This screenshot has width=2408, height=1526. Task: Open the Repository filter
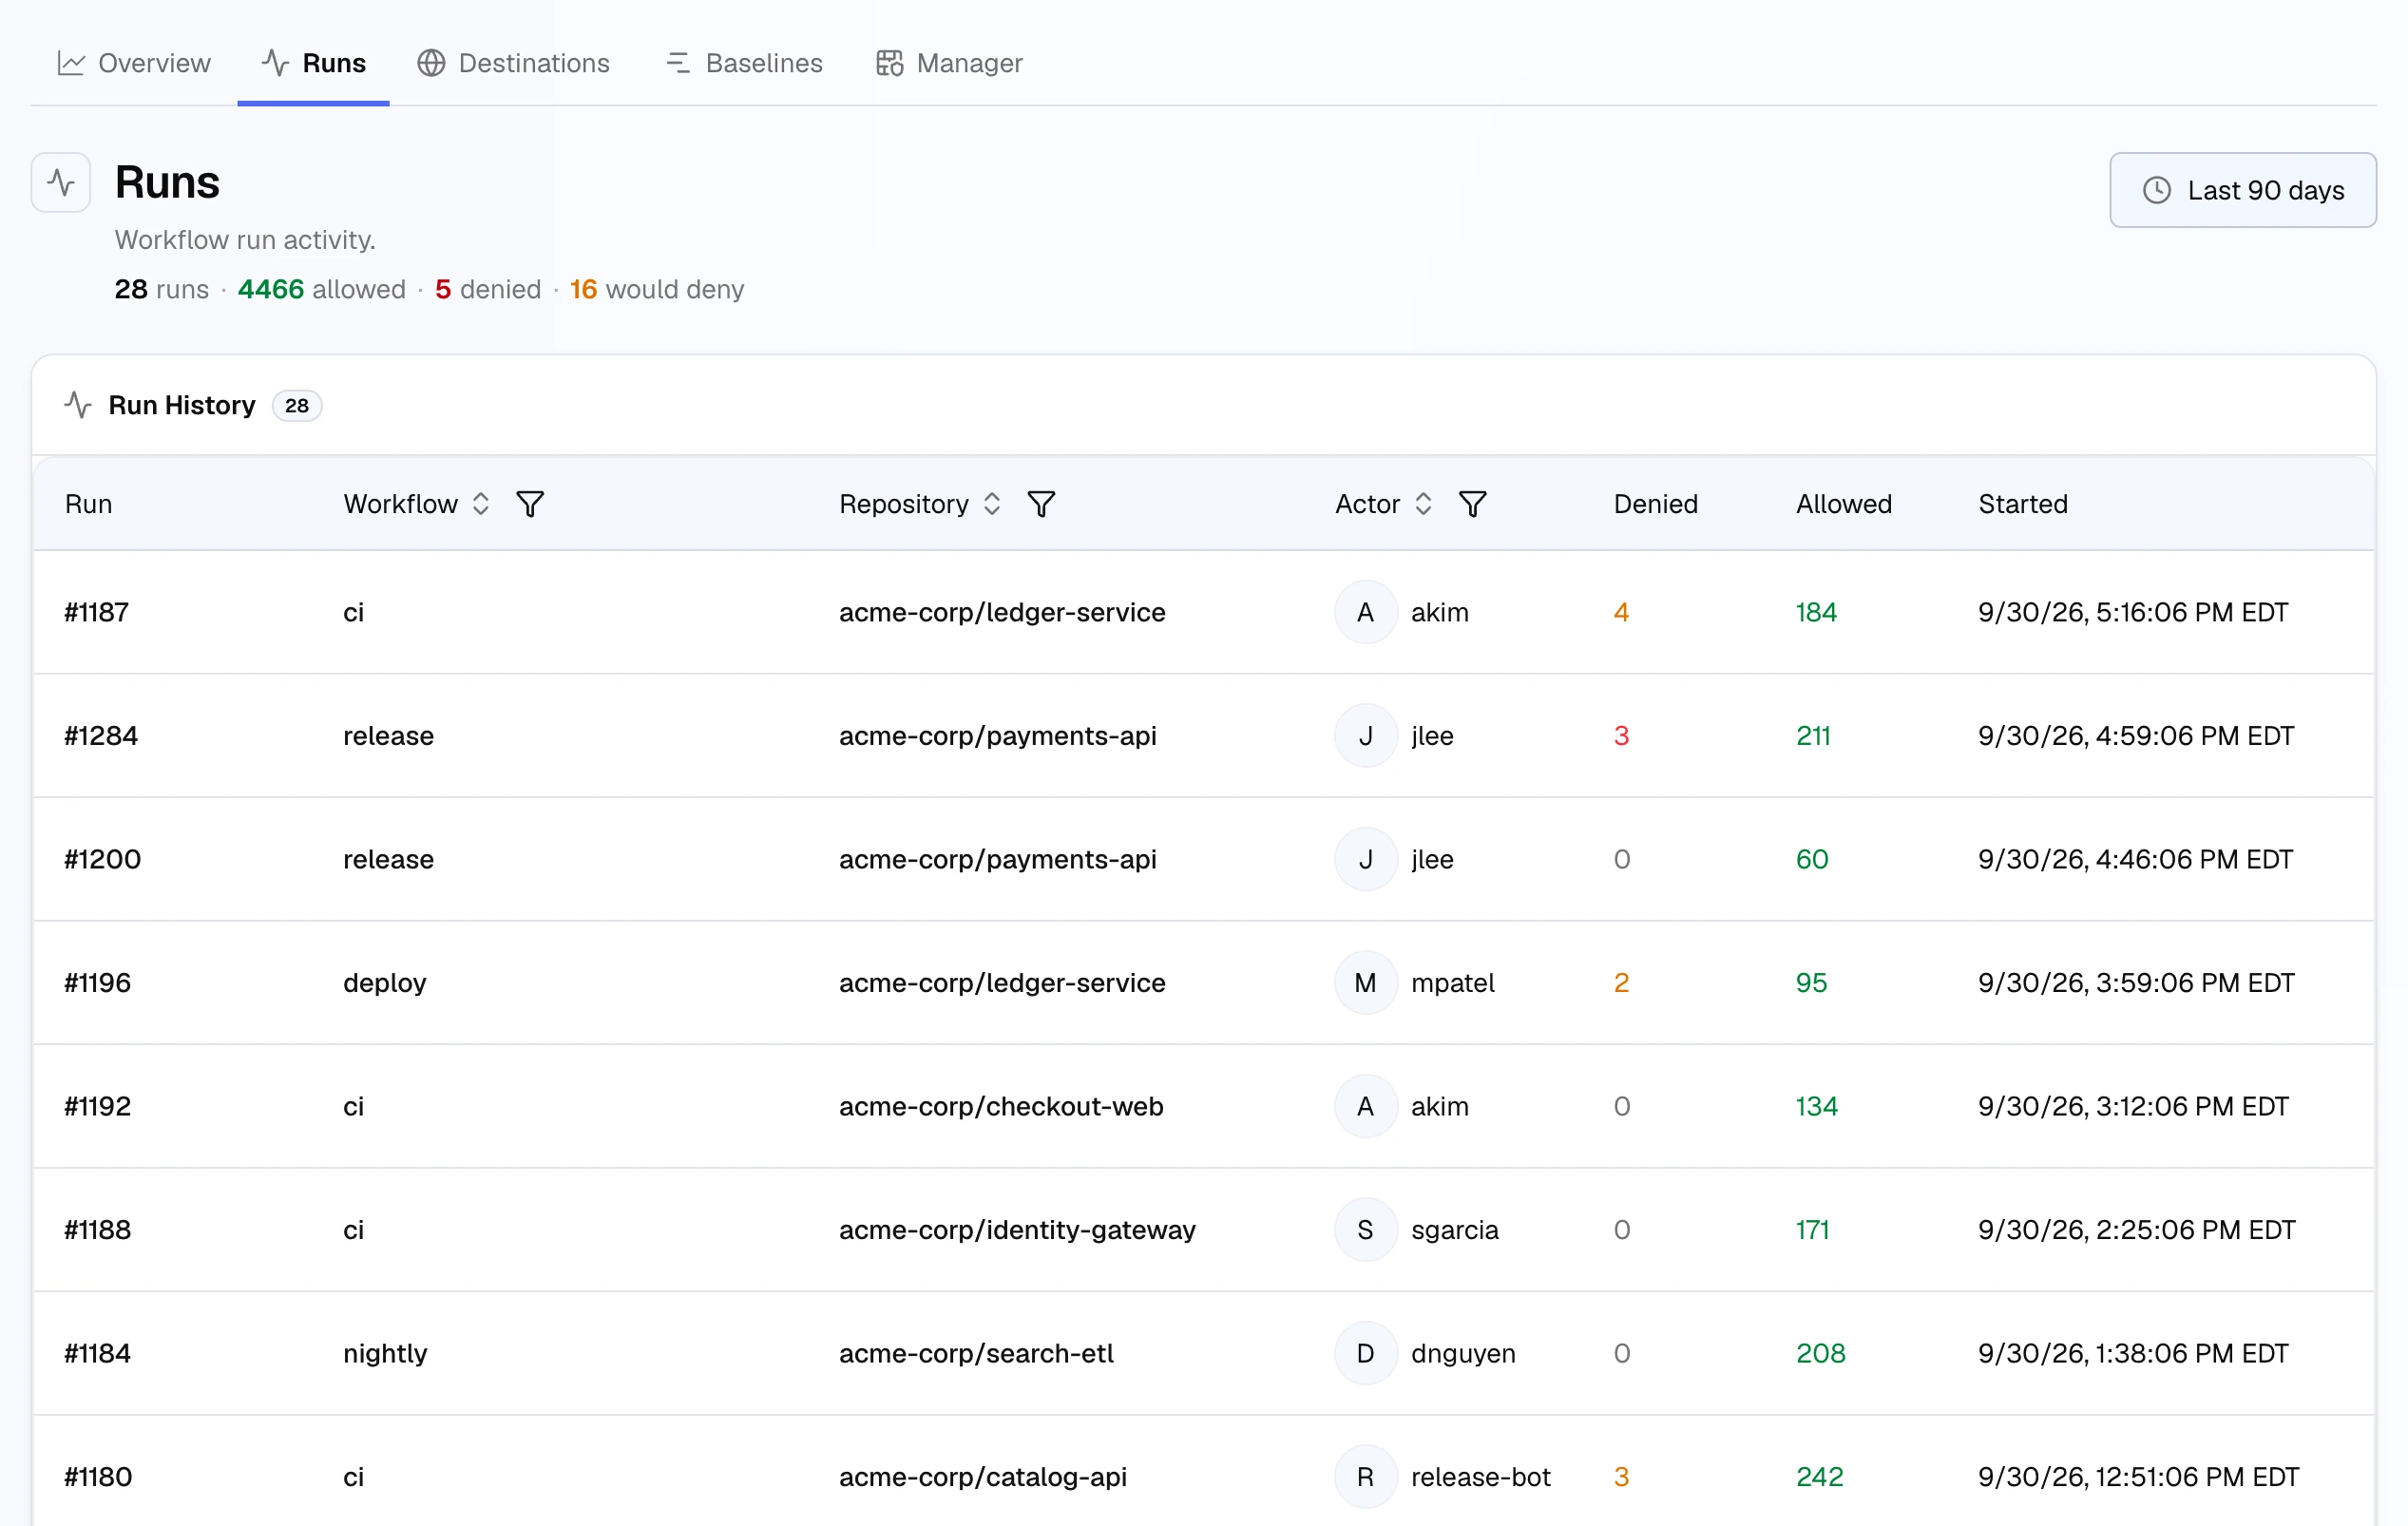point(1041,504)
